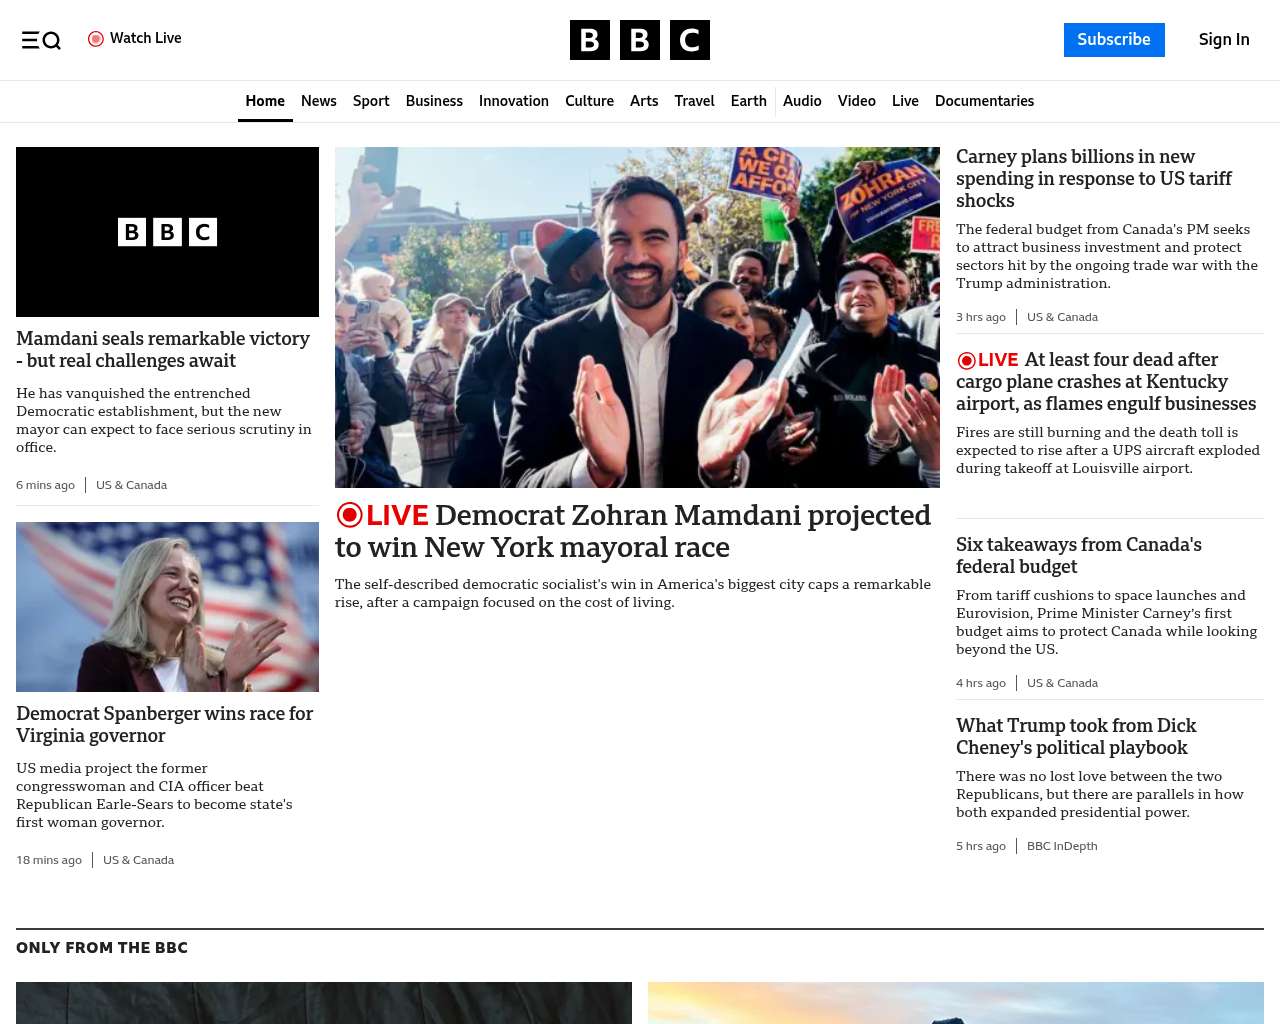Image resolution: width=1280 pixels, height=1024 pixels.
Task: Read Carney plans billions spending article
Action: 1093,179
